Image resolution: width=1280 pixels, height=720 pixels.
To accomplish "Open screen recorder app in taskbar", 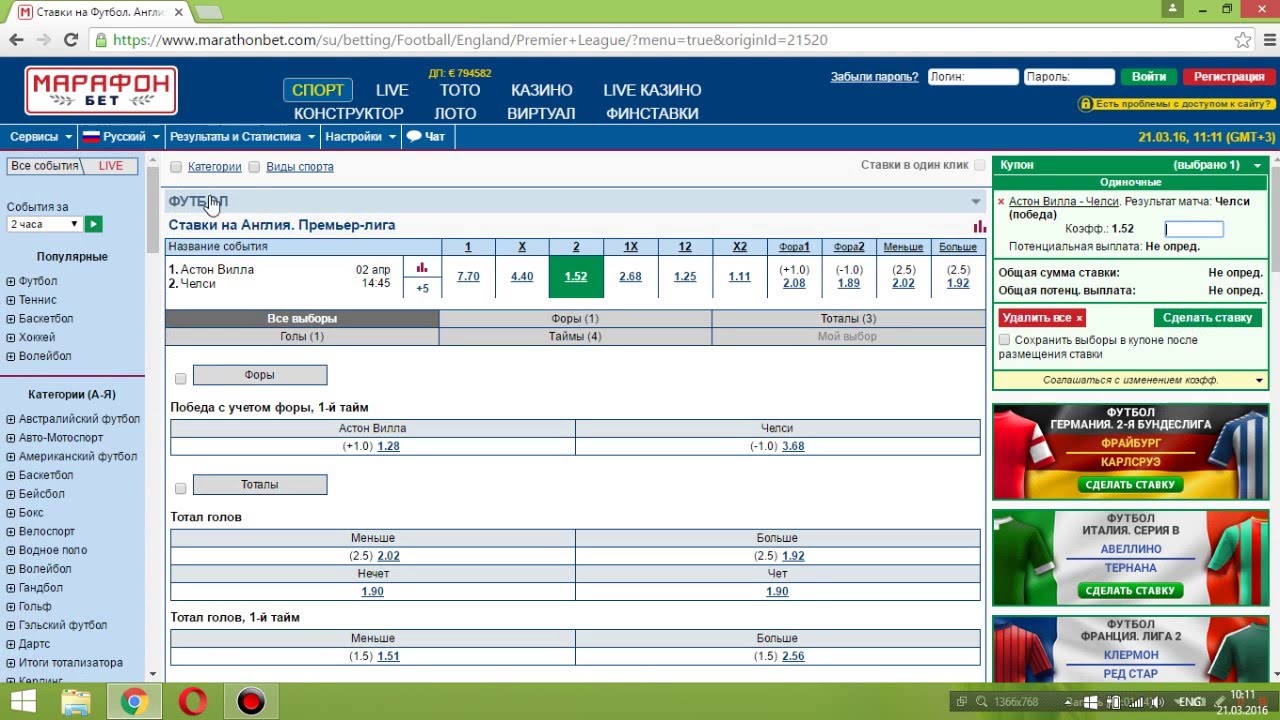I will click(x=250, y=702).
